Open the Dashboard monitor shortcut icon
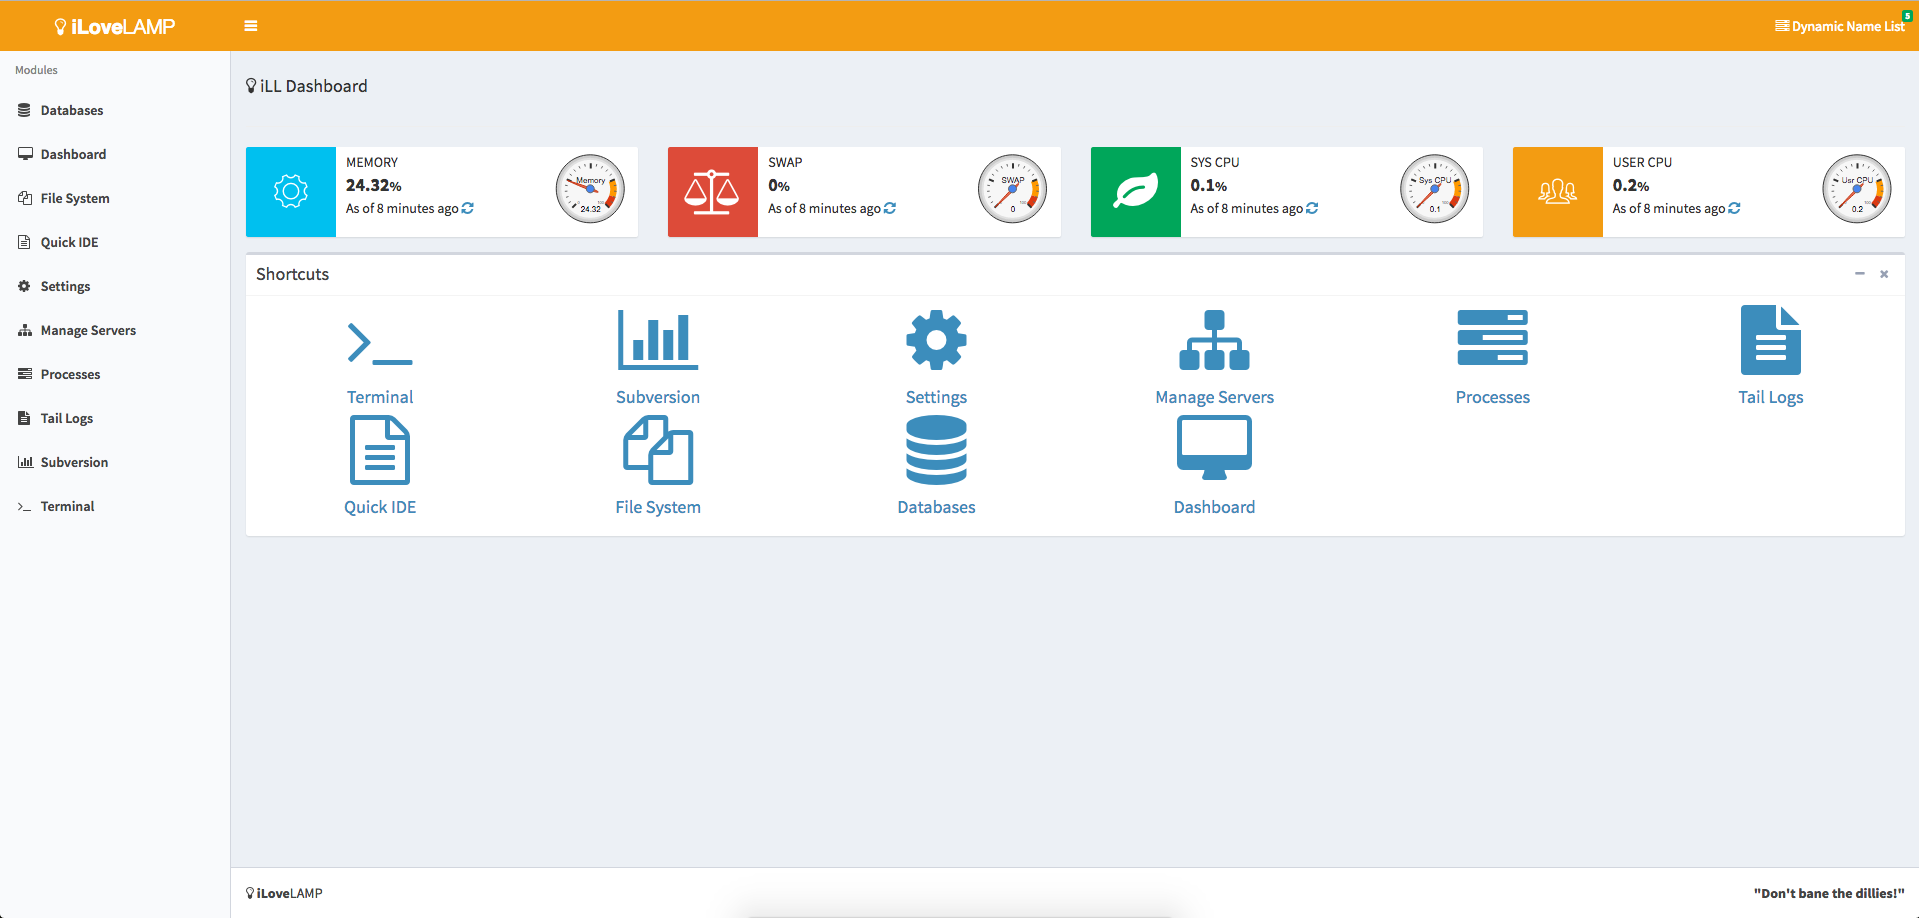The image size is (1919, 918). coord(1214,448)
